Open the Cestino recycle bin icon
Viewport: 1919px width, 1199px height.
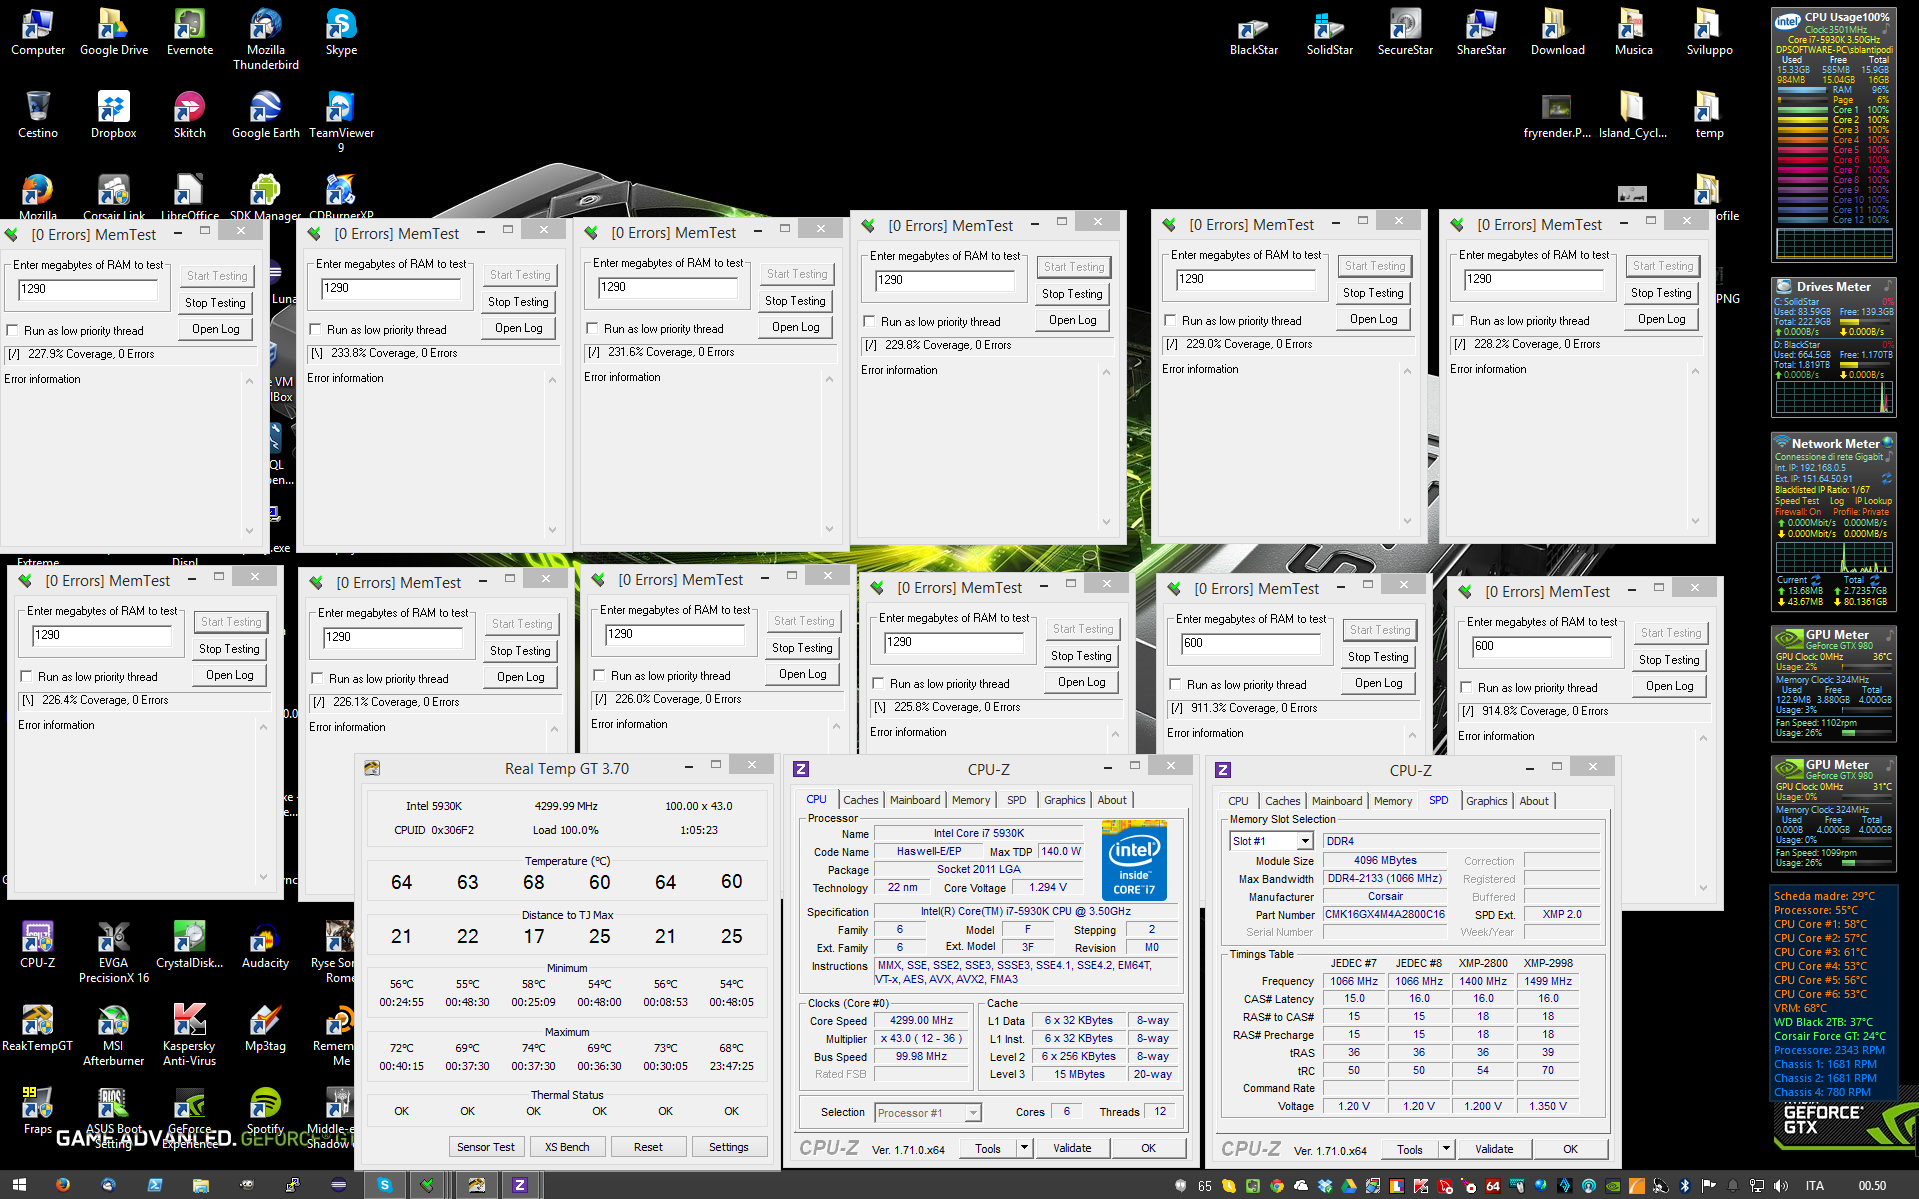point(37,115)
